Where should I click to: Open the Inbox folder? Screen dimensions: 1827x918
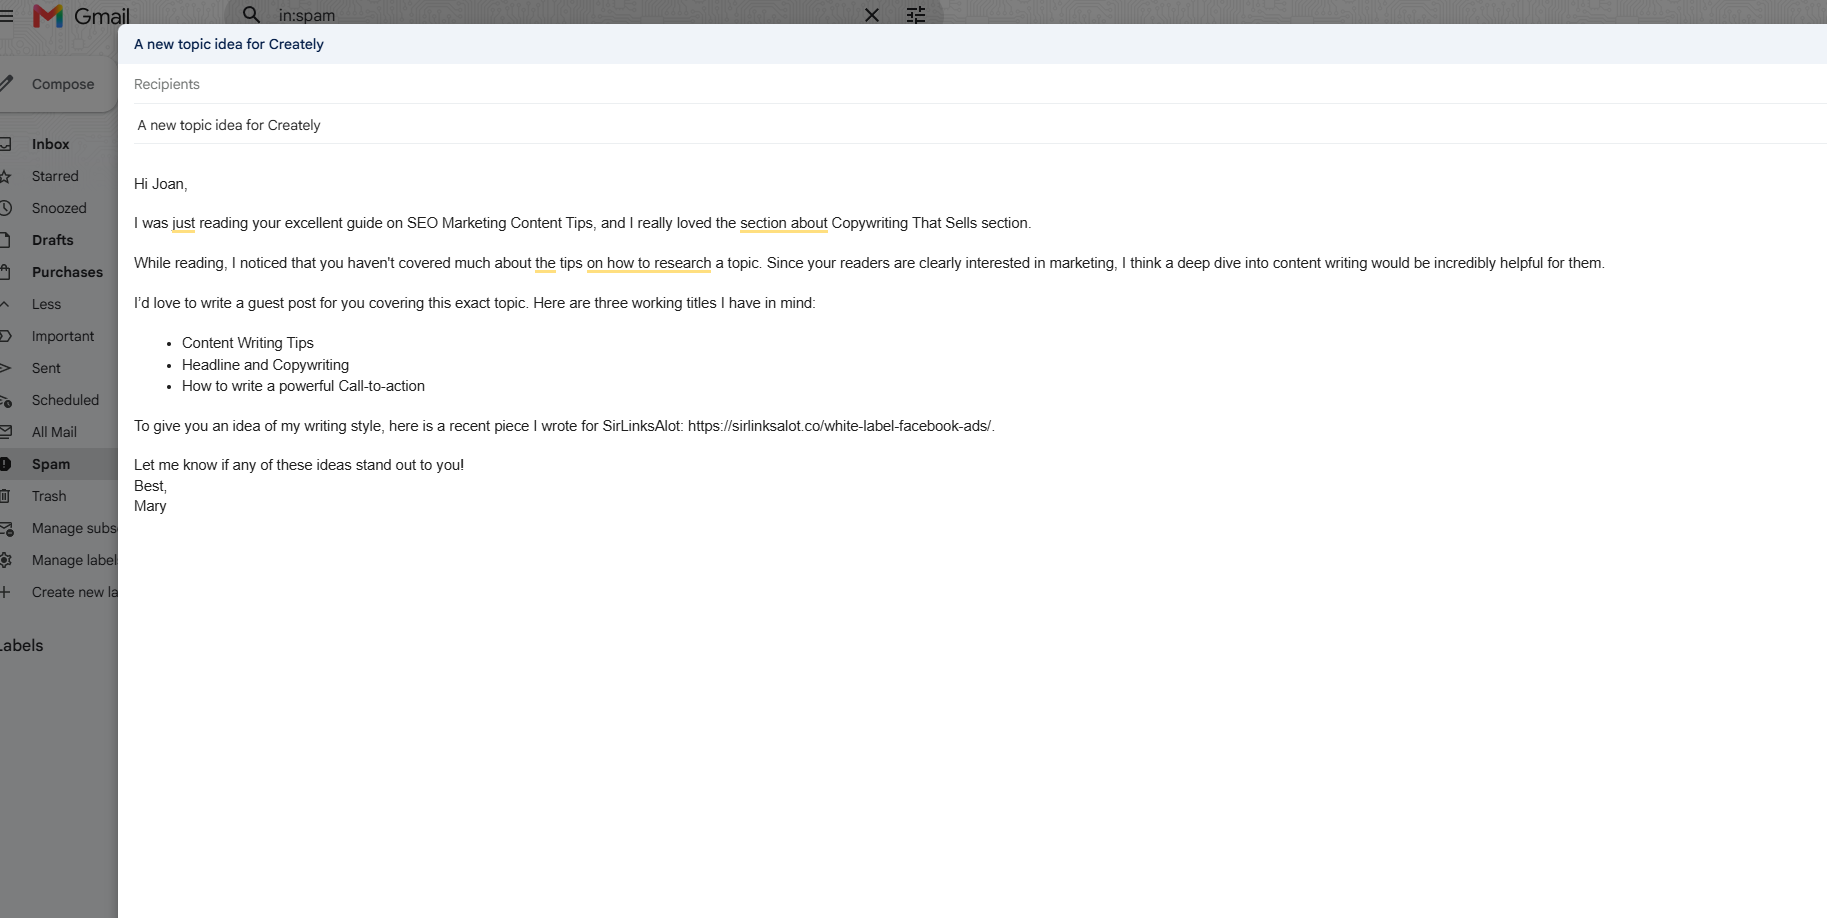(50, 144)
